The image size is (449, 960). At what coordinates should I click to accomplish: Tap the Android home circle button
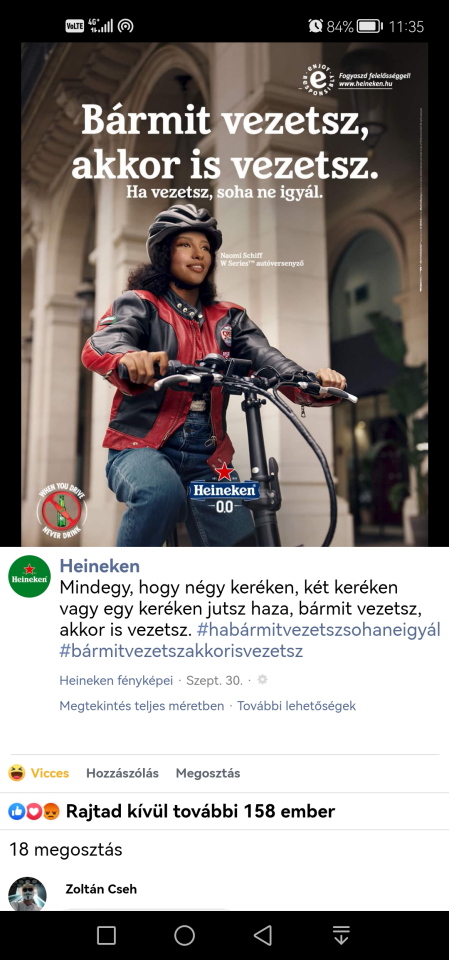184,935
